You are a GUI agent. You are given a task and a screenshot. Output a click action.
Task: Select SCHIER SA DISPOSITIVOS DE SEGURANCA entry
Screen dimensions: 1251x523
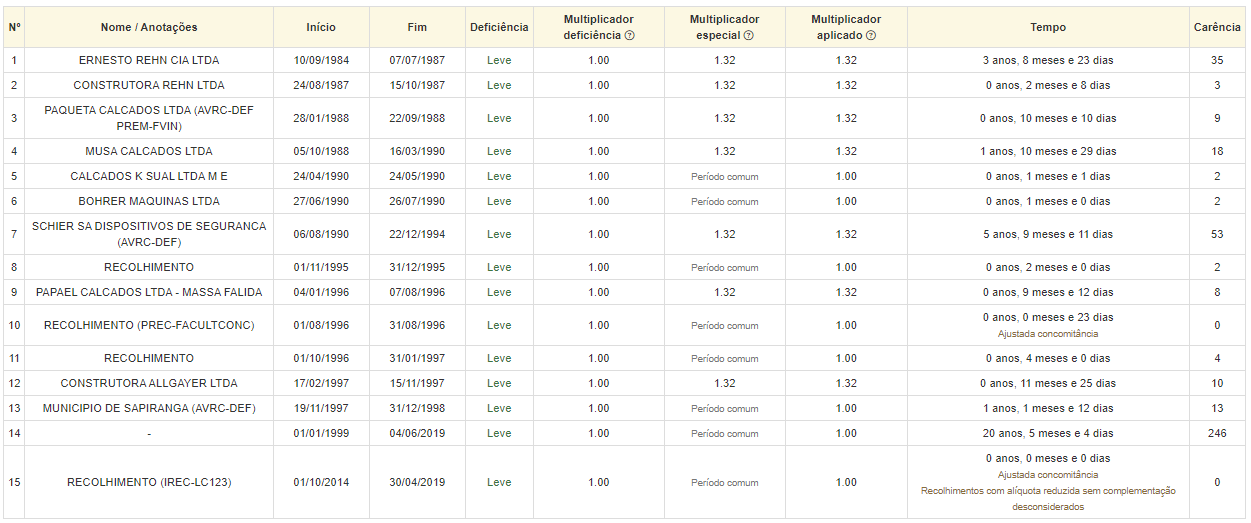[x=149, y=234]
